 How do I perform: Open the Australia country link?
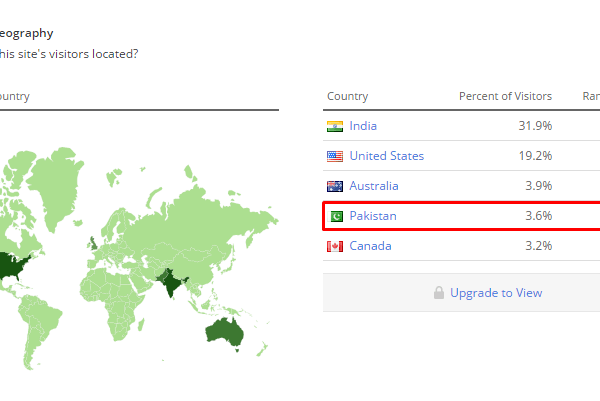point(373,186)
